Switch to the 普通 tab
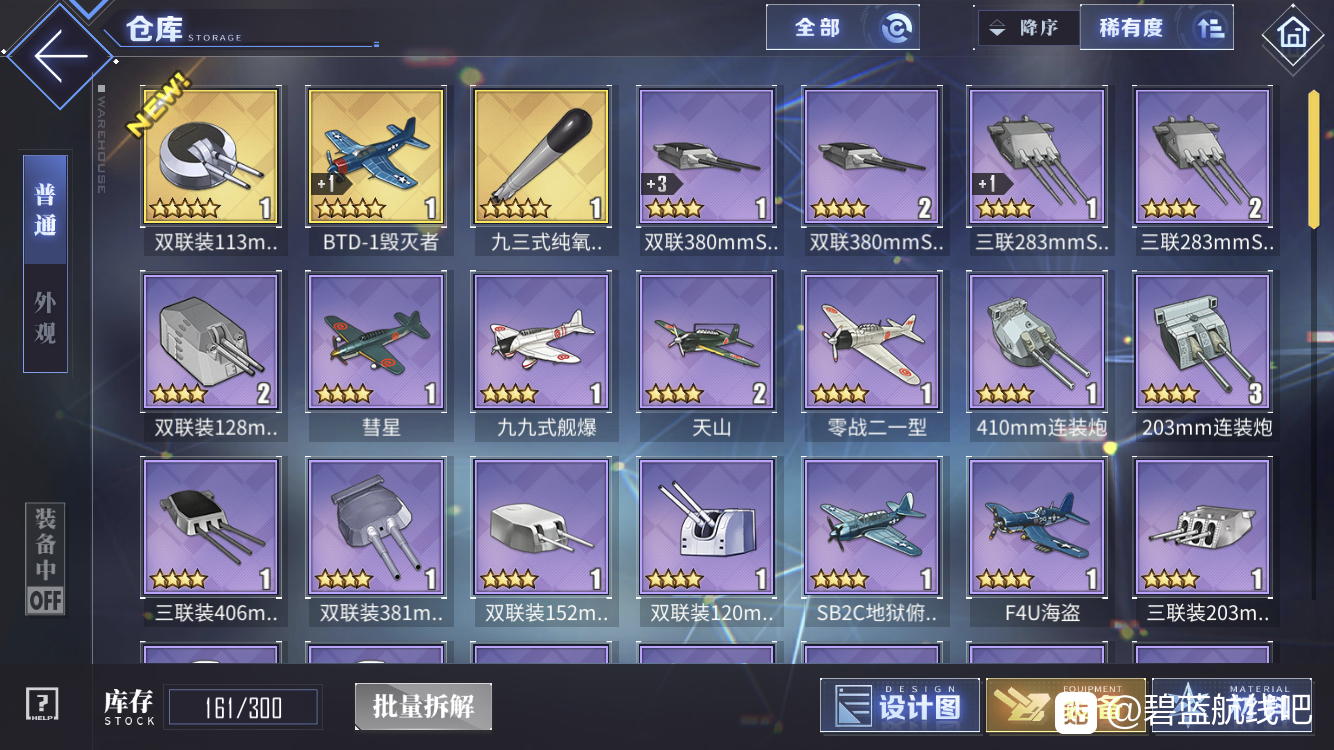Viewport: 1334px width, 750px height. (x=45, y=210)
